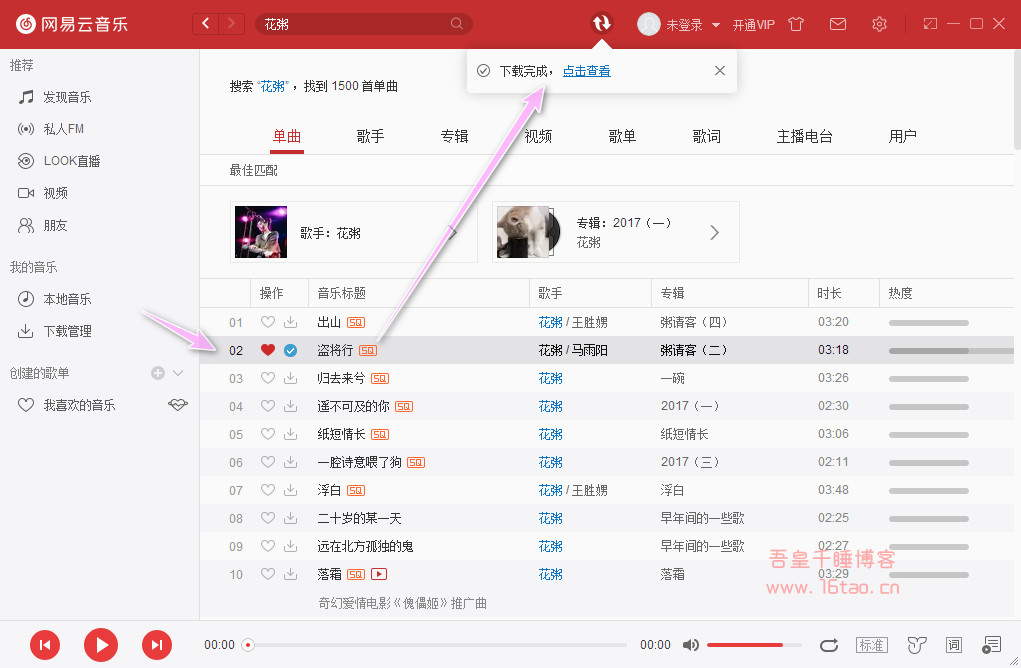Expand the account dropdown next to 未登录
The image size is (1021, 668).
coord(716,25)
